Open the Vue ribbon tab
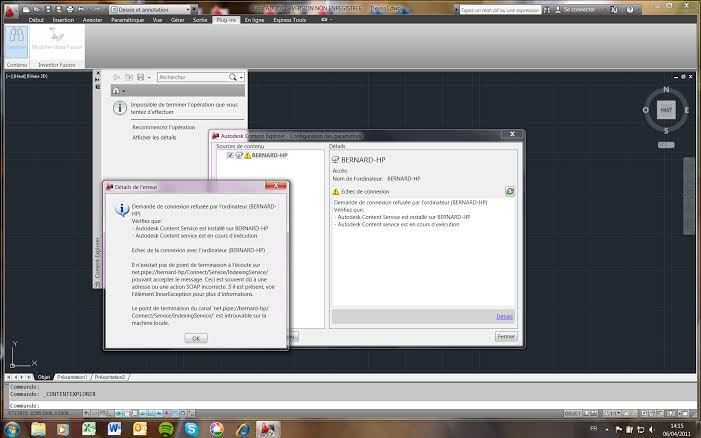This screenshot has width=701, height=438. 157,20
